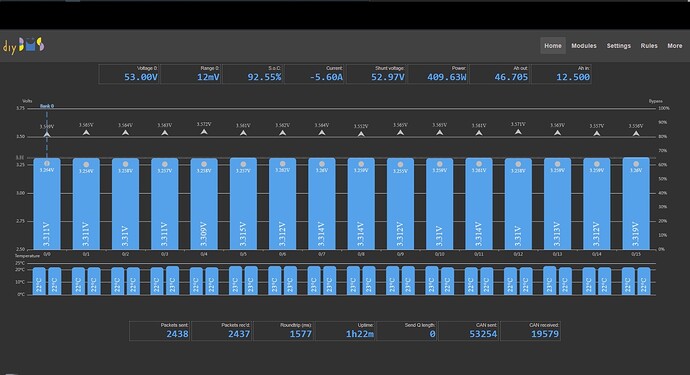Select the 3.315V bar for cell 0/5
690x375 pixels.
tap(243, 203)
